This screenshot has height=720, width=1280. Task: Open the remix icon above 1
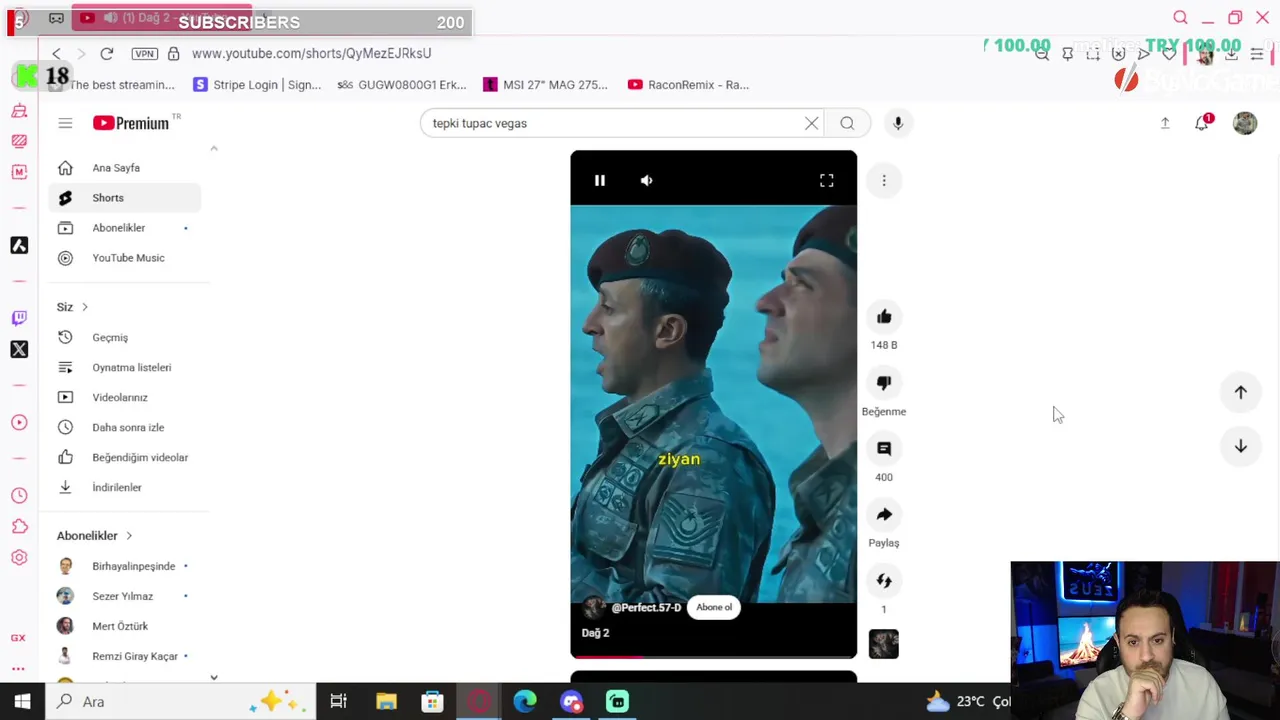point(884,581)
